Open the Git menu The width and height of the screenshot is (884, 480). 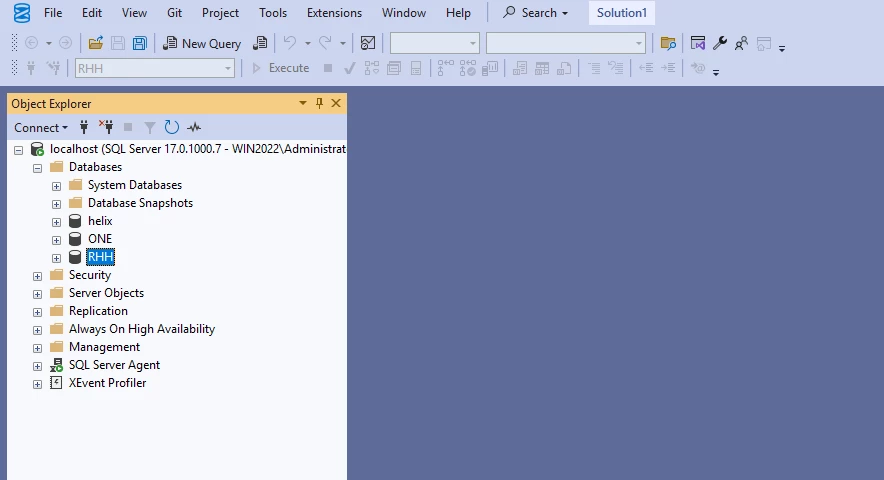(x=174, y=13)
